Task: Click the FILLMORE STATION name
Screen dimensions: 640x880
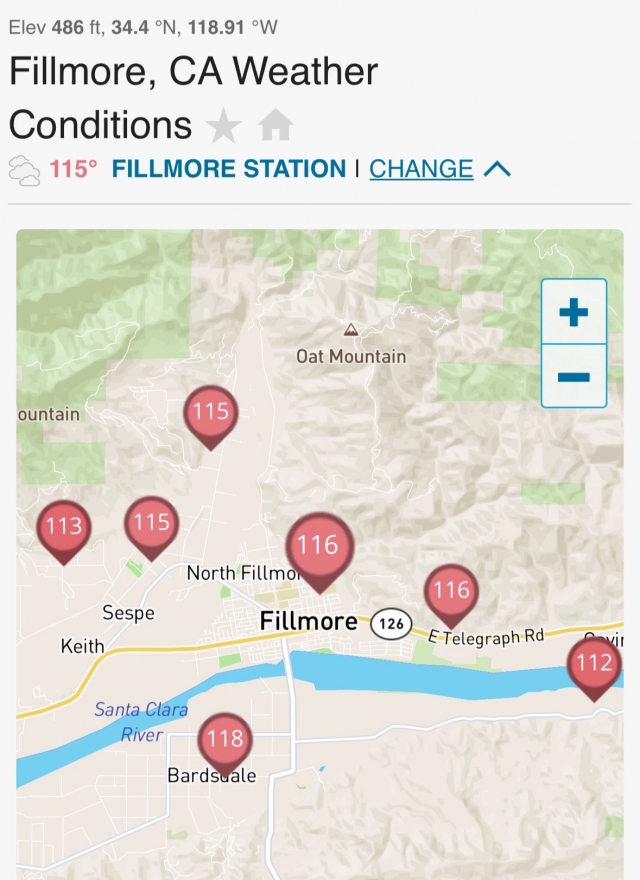Action: pyautogui.click(x=229, y=169)
